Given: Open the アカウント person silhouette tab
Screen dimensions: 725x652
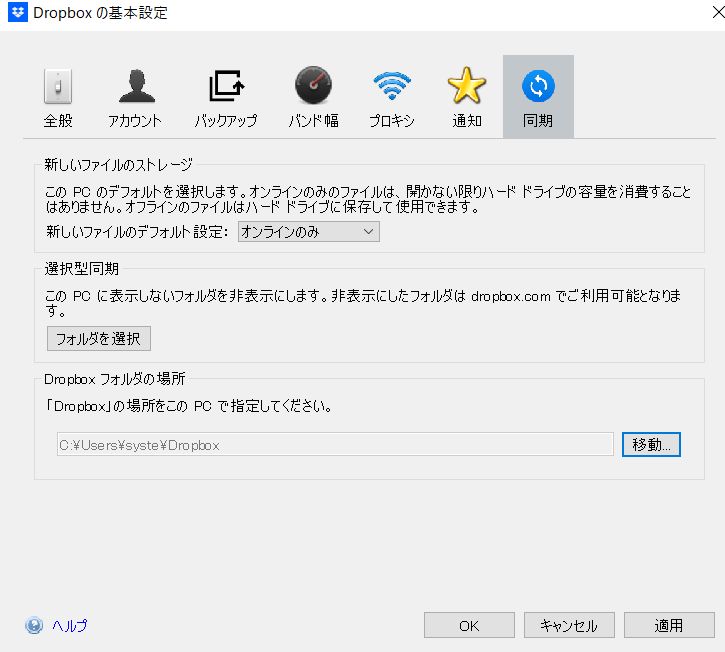Looking at the screenshot, I should (135, 98).
